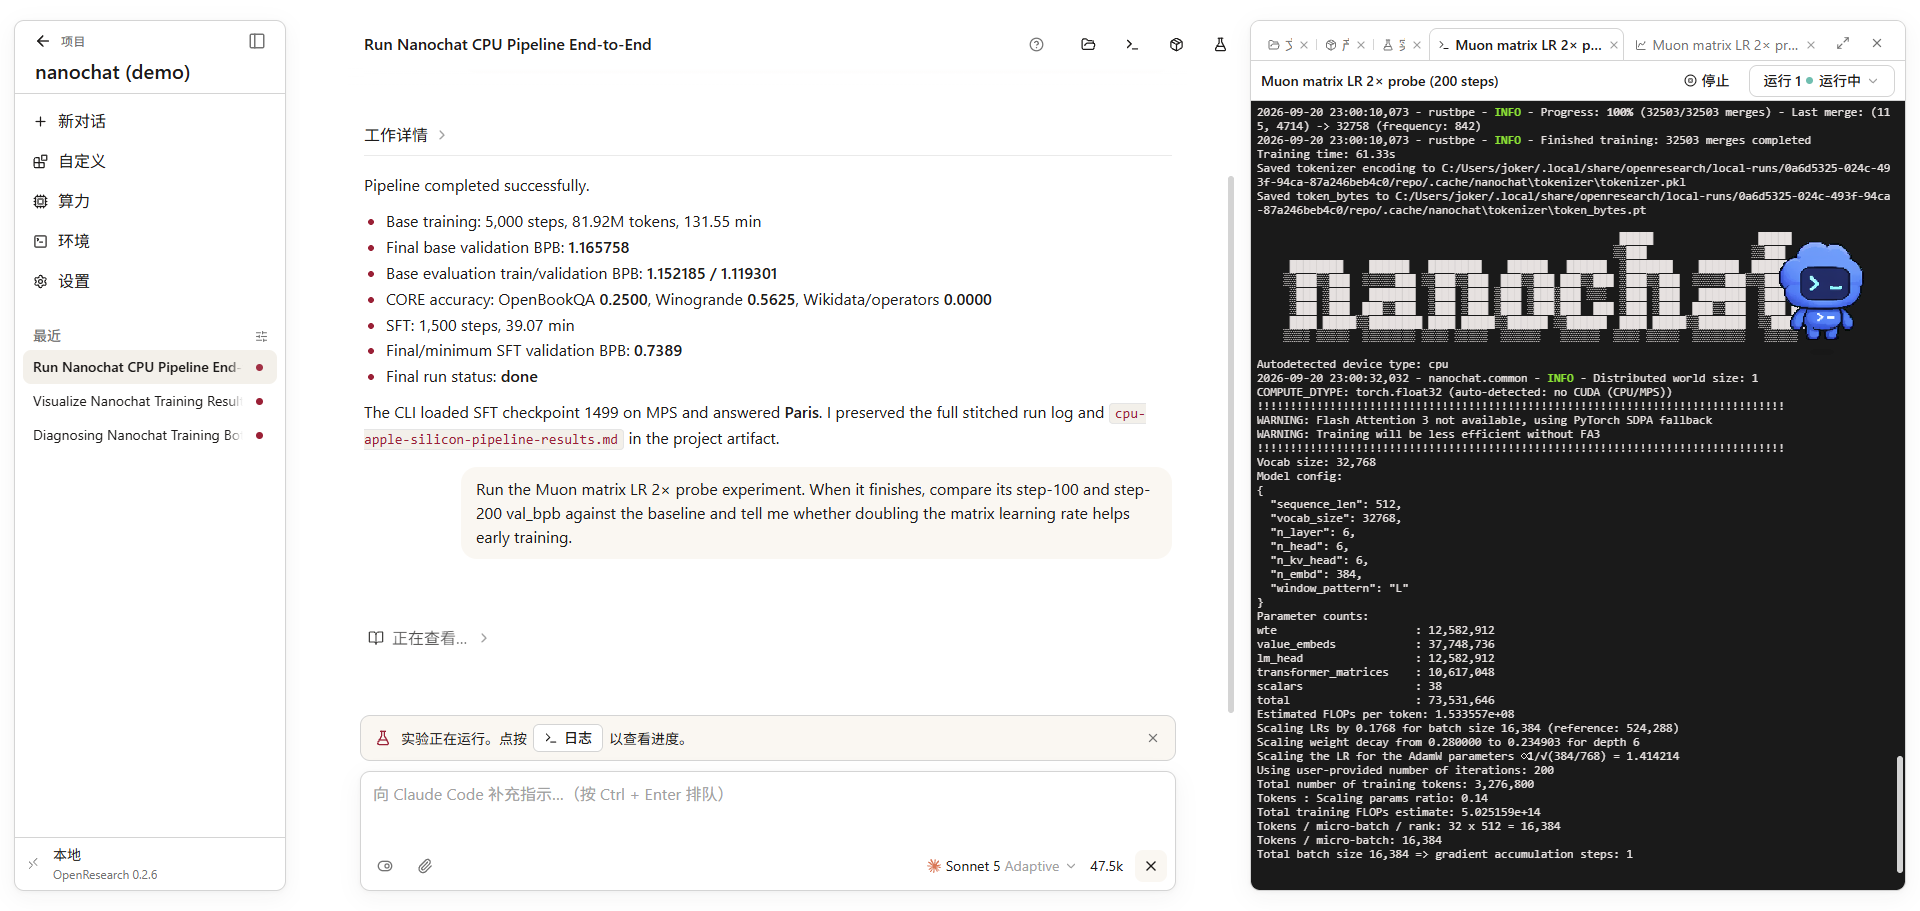Image resolution: width=1920 pixels, height=911 pixels.
Task: Dismiss the experiment running banner
Action: pyautogui.click(x=1153, y=738)
